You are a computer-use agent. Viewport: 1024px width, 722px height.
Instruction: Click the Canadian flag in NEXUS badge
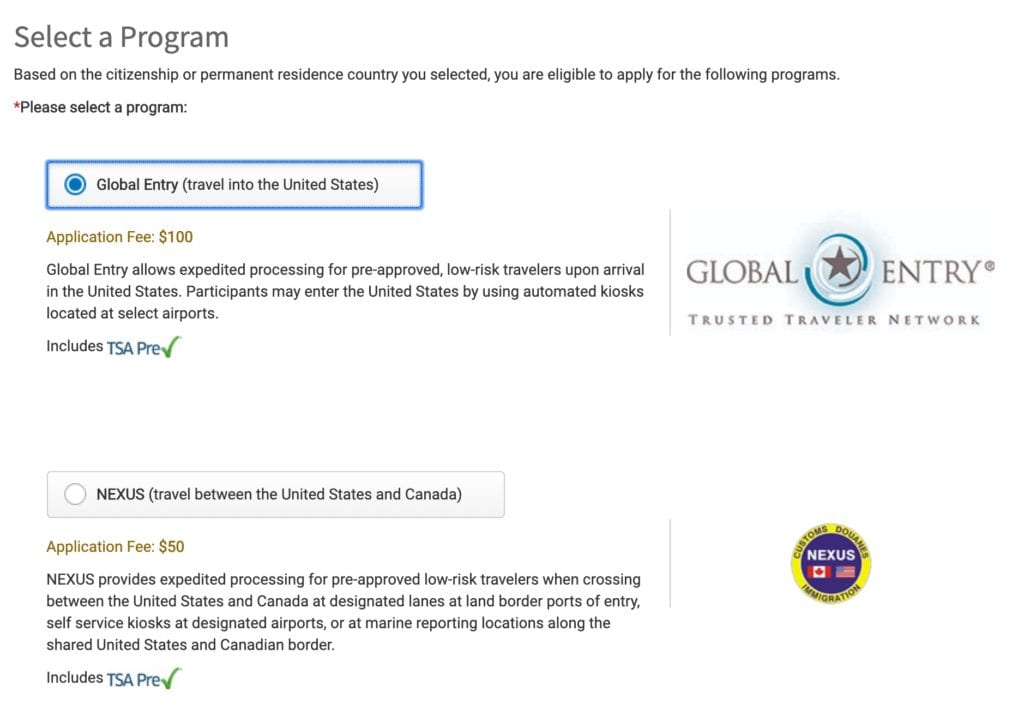[x=819, y=572]
